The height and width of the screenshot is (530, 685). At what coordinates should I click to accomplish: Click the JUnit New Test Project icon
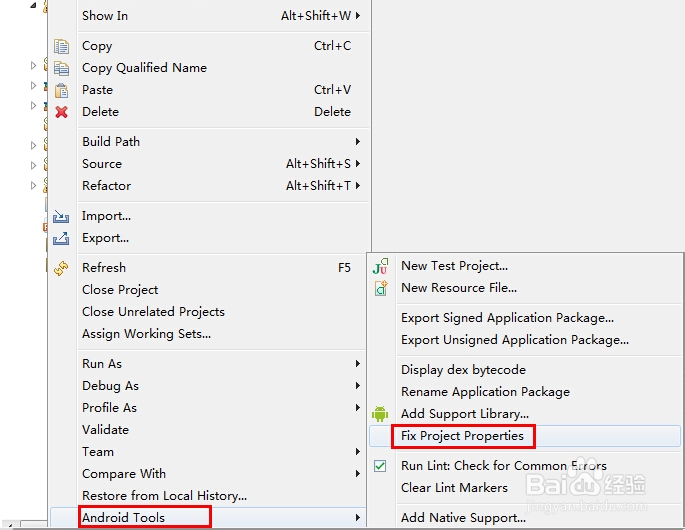coord(380,266)
